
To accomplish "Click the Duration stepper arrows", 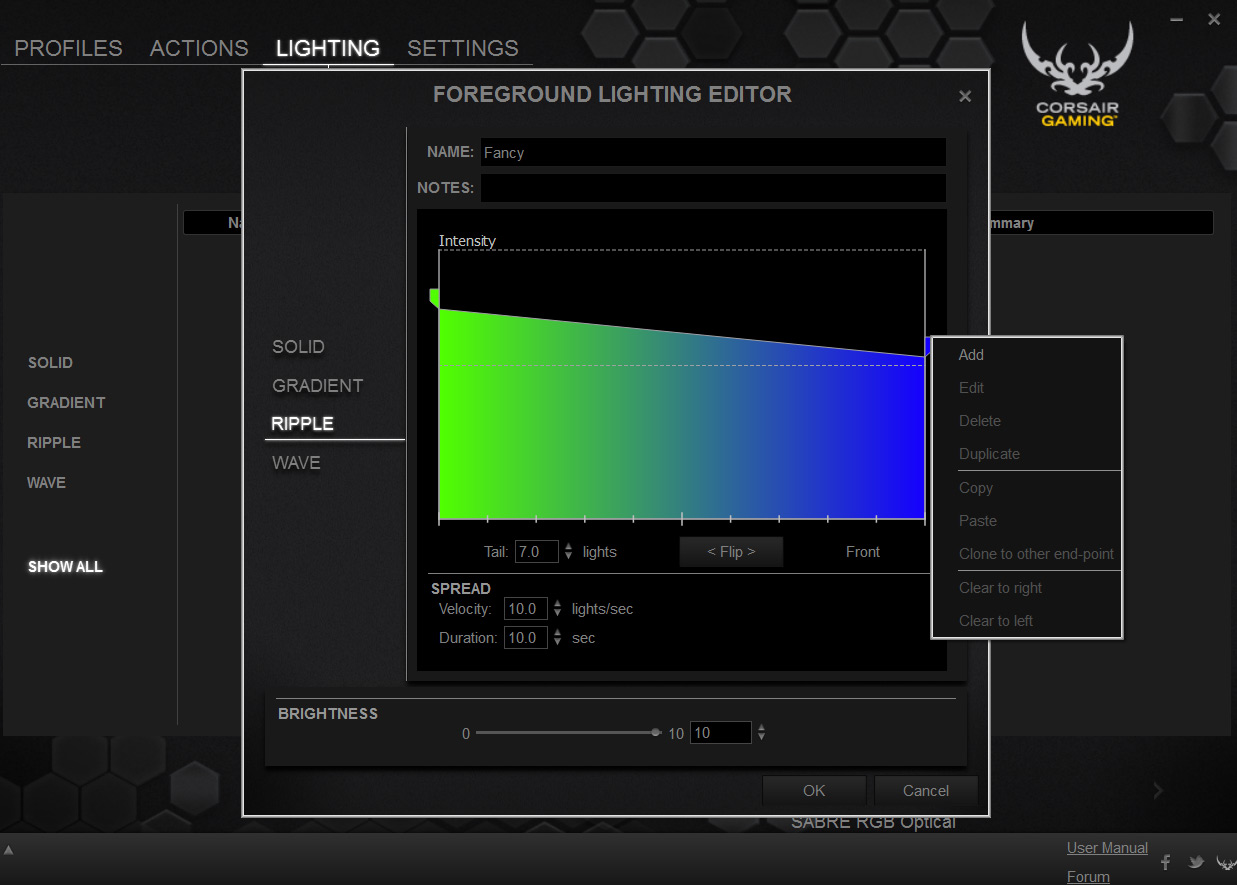I will [558, 638].
